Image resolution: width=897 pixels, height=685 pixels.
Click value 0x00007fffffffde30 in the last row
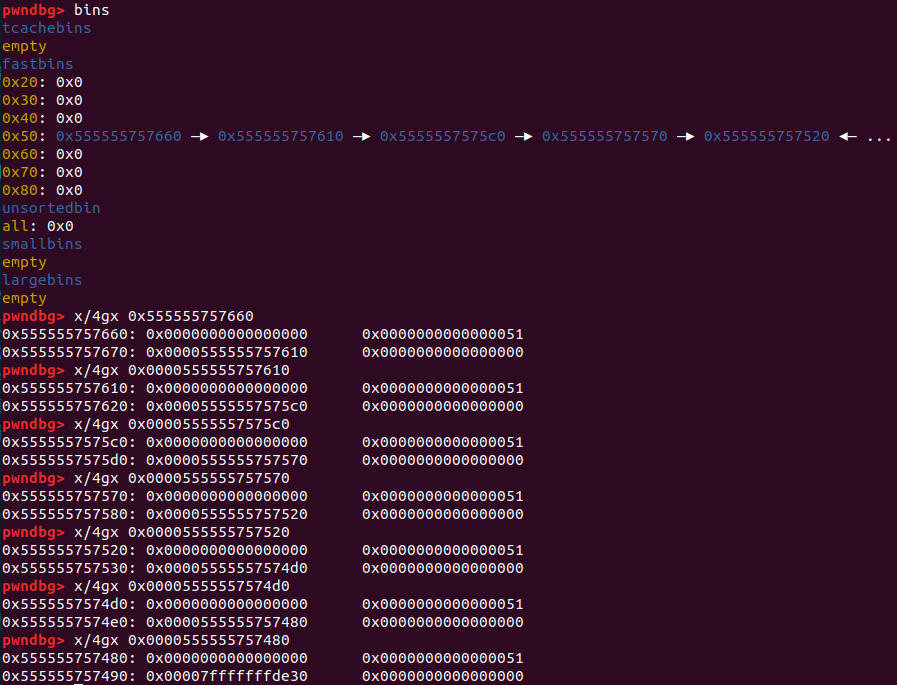227,676
